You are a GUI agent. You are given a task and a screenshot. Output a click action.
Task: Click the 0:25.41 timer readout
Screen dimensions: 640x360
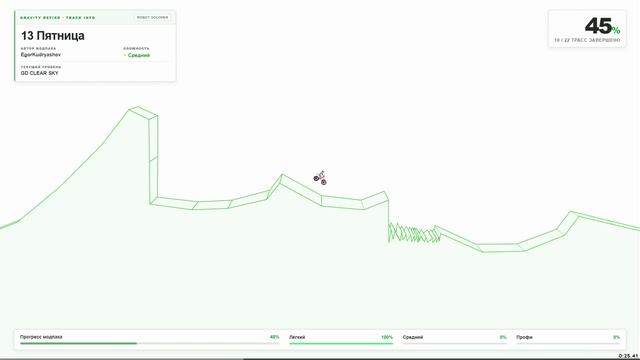click(628, 356)
